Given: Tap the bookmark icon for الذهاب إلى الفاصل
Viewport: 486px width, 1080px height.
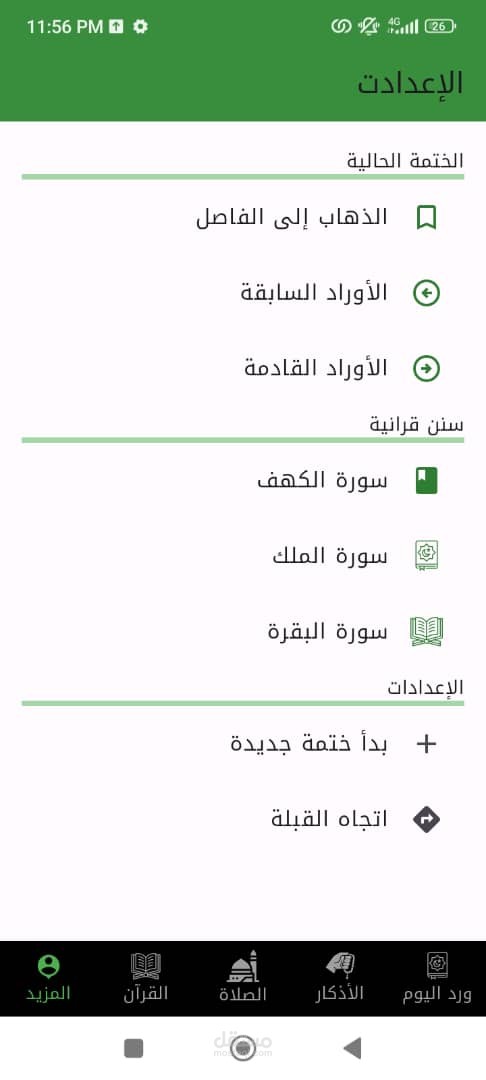Looking at the screenshot, I should click(426, 218).
